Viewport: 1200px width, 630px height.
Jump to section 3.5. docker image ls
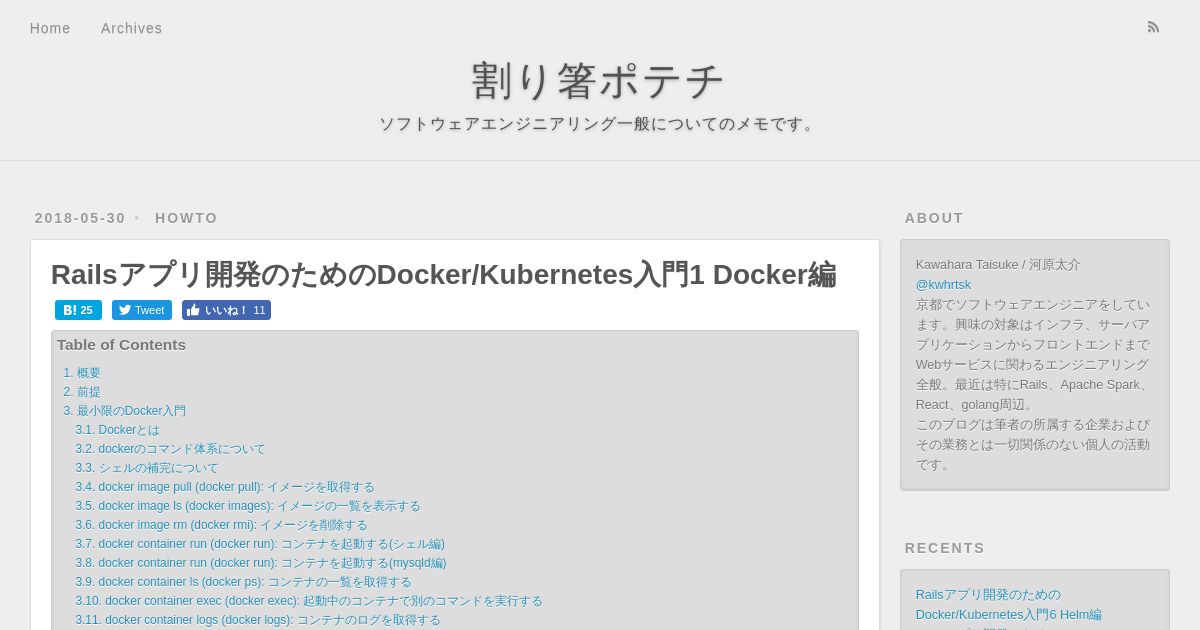click(x=248, y=506)
